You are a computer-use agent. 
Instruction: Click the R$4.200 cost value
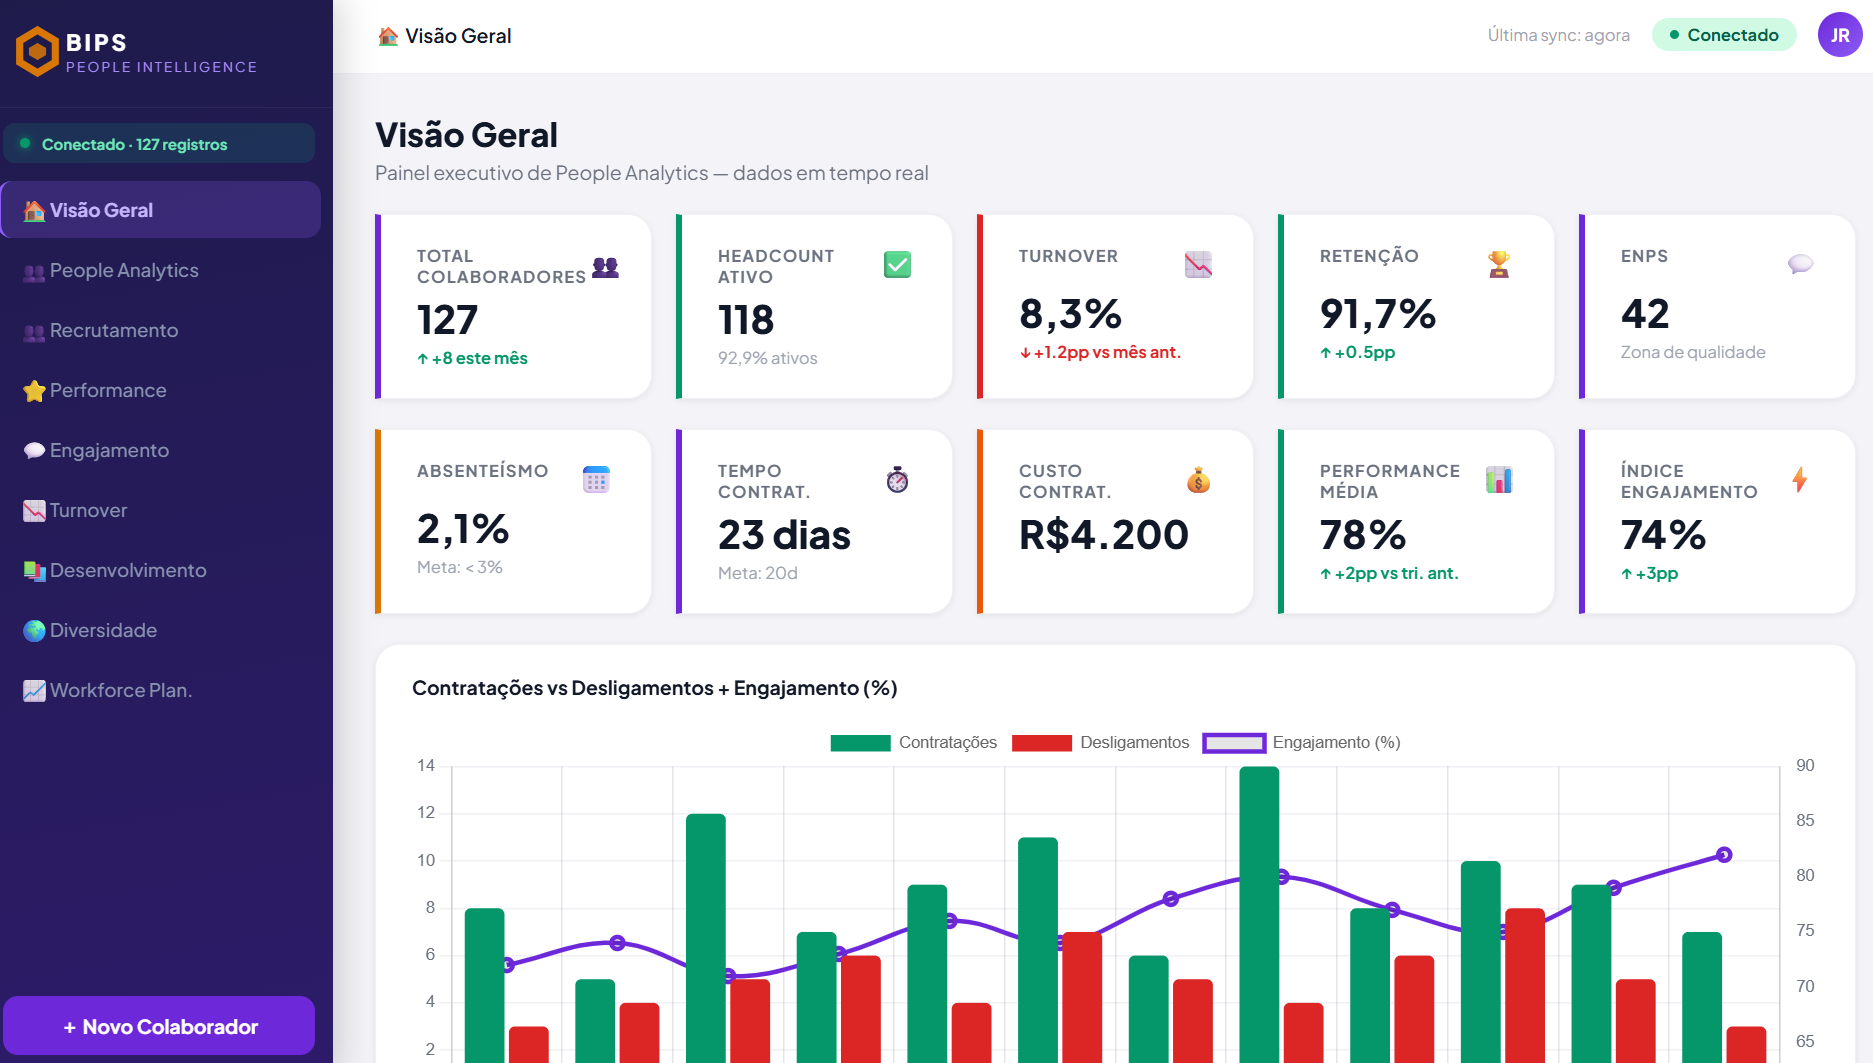(x=1103, y=535)
